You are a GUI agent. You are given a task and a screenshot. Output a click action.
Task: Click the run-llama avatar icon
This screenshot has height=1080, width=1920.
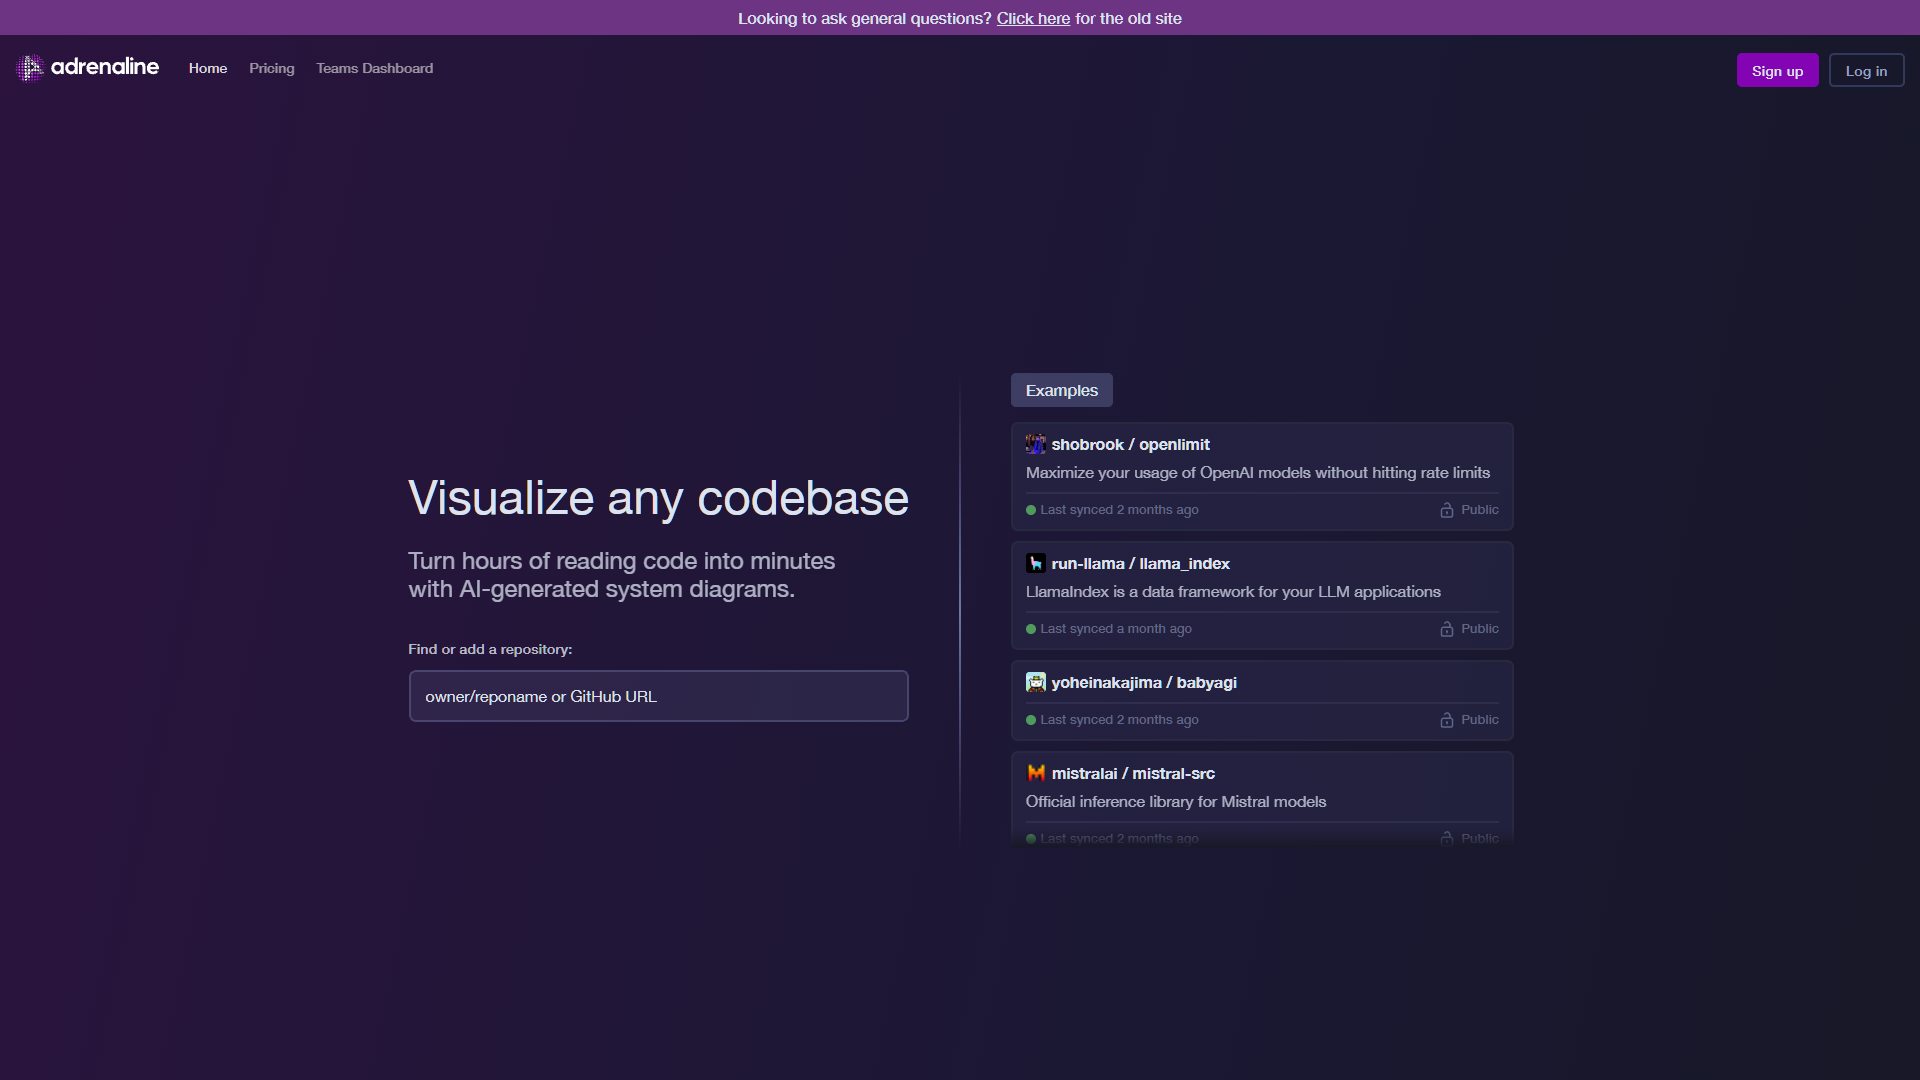coord(1035,563)
